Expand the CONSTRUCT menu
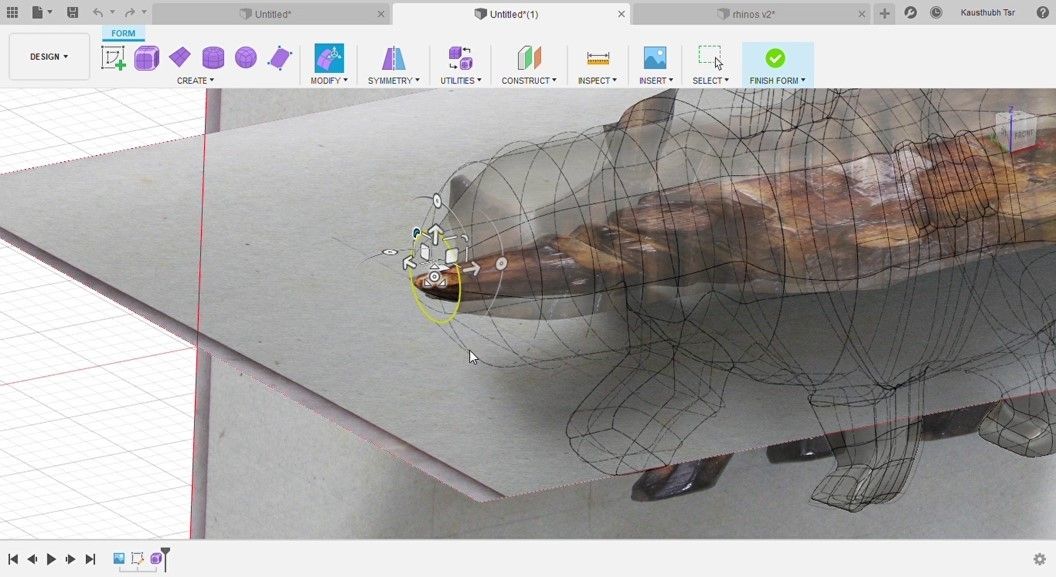The height and width of the screenshot is (577, 1056). coord(529,81)
